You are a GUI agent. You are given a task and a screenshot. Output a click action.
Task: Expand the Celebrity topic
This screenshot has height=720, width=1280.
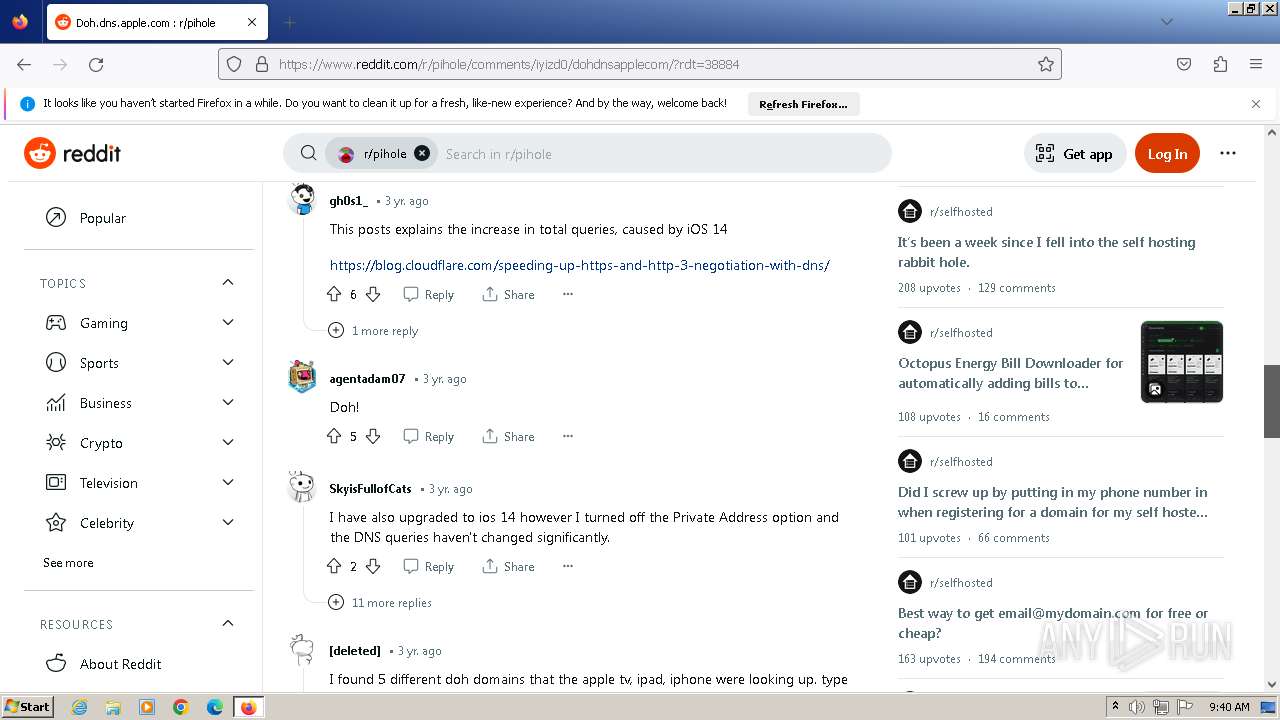[228, 522]
